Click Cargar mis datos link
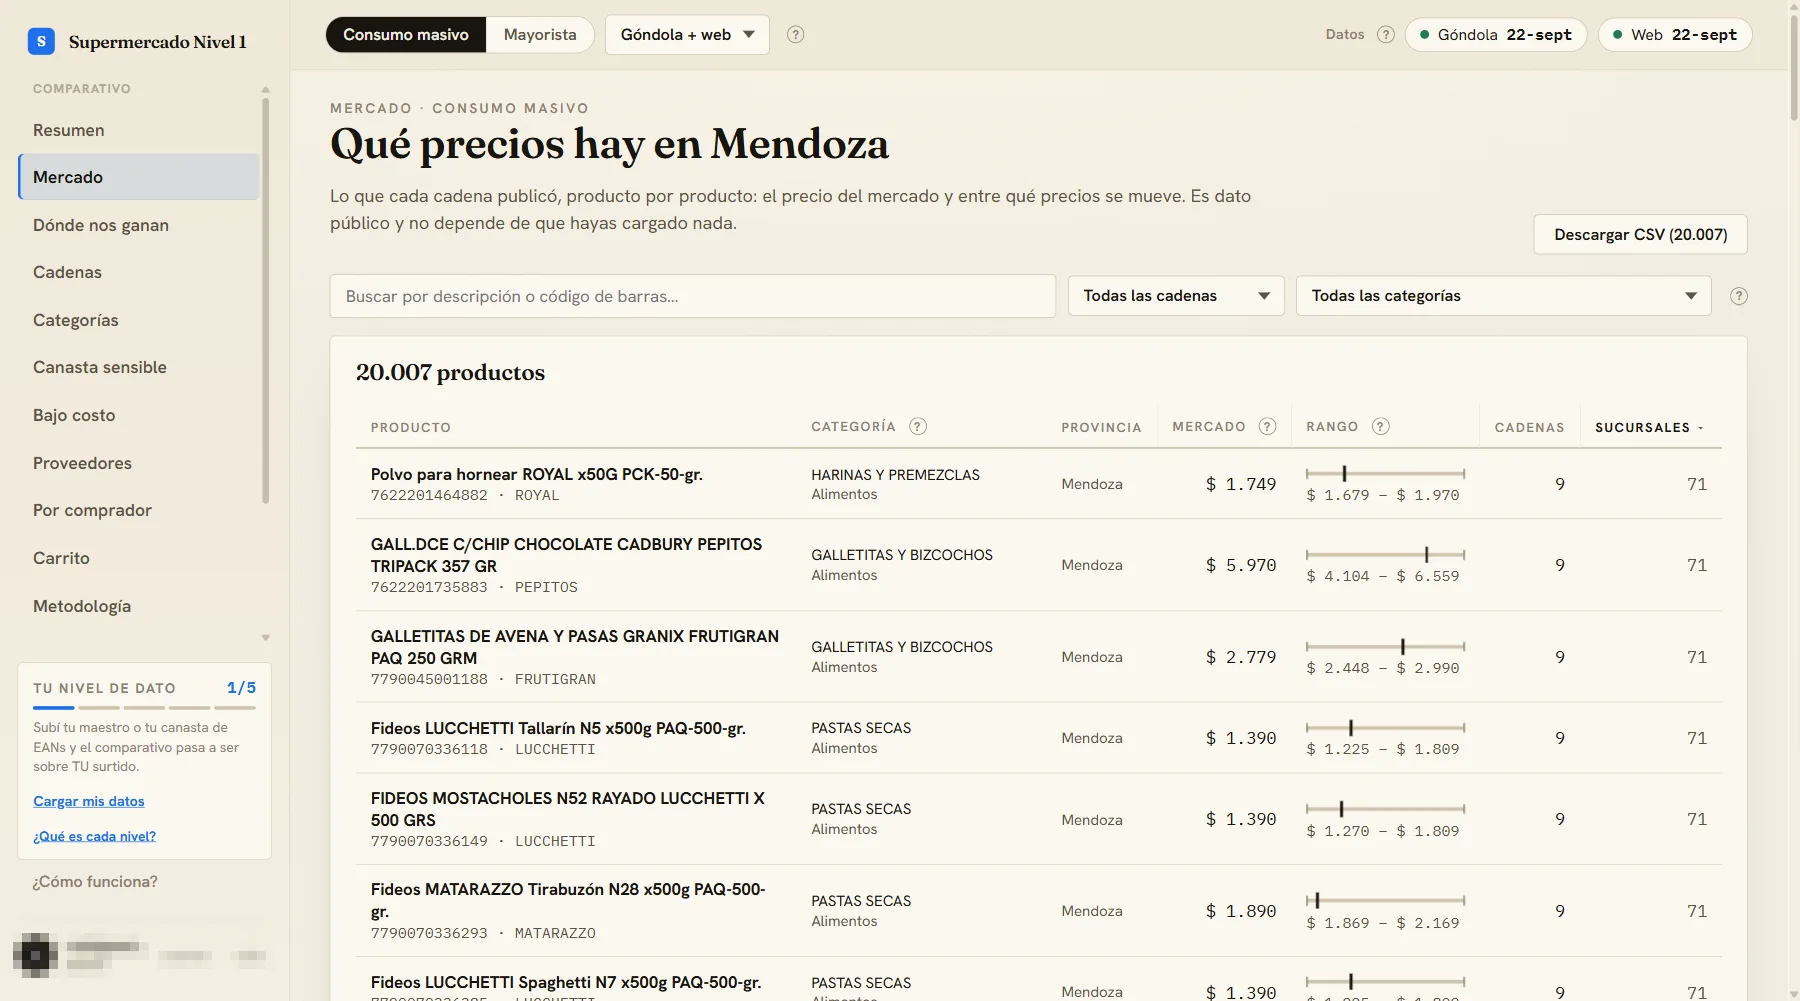 (89, 801)
